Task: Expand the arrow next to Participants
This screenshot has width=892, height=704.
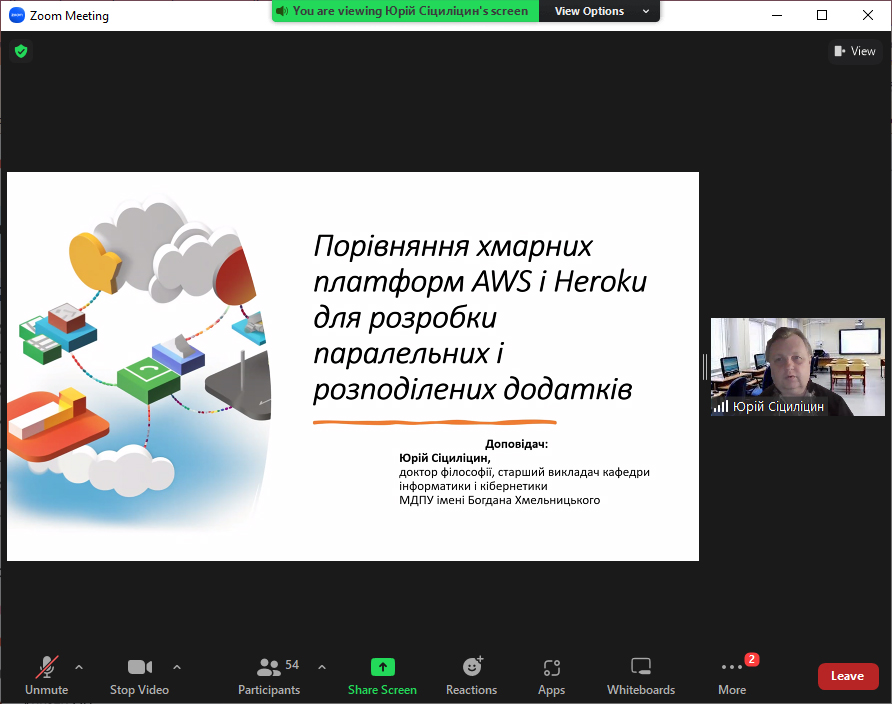Action: (322, 667)
